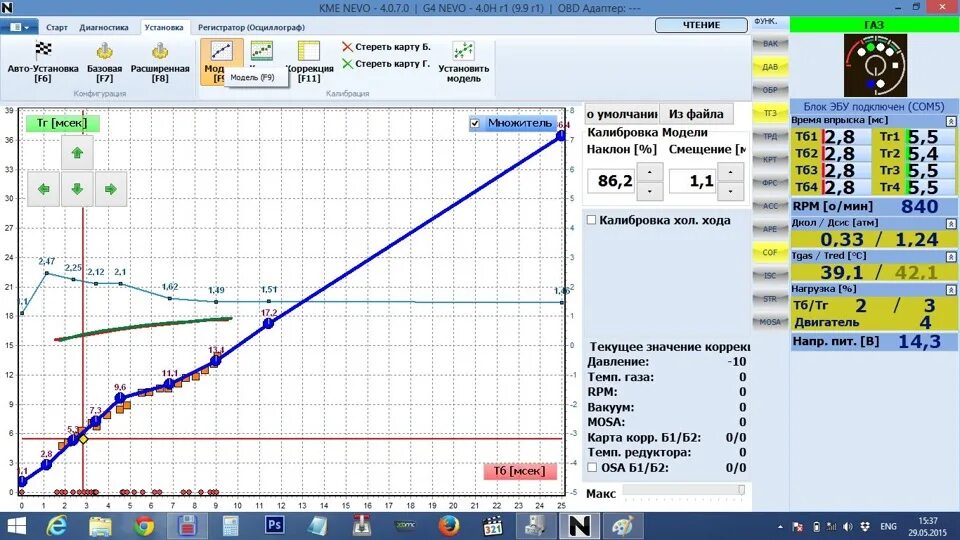Move the model point left with the green arrow
Screen dimensions: 960x540
[43, 189]
